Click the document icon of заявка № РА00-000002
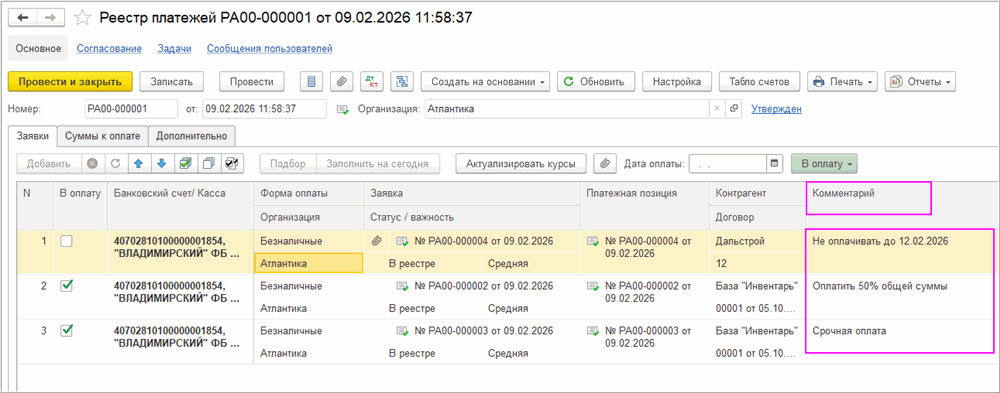 click(x=402, y=286)
